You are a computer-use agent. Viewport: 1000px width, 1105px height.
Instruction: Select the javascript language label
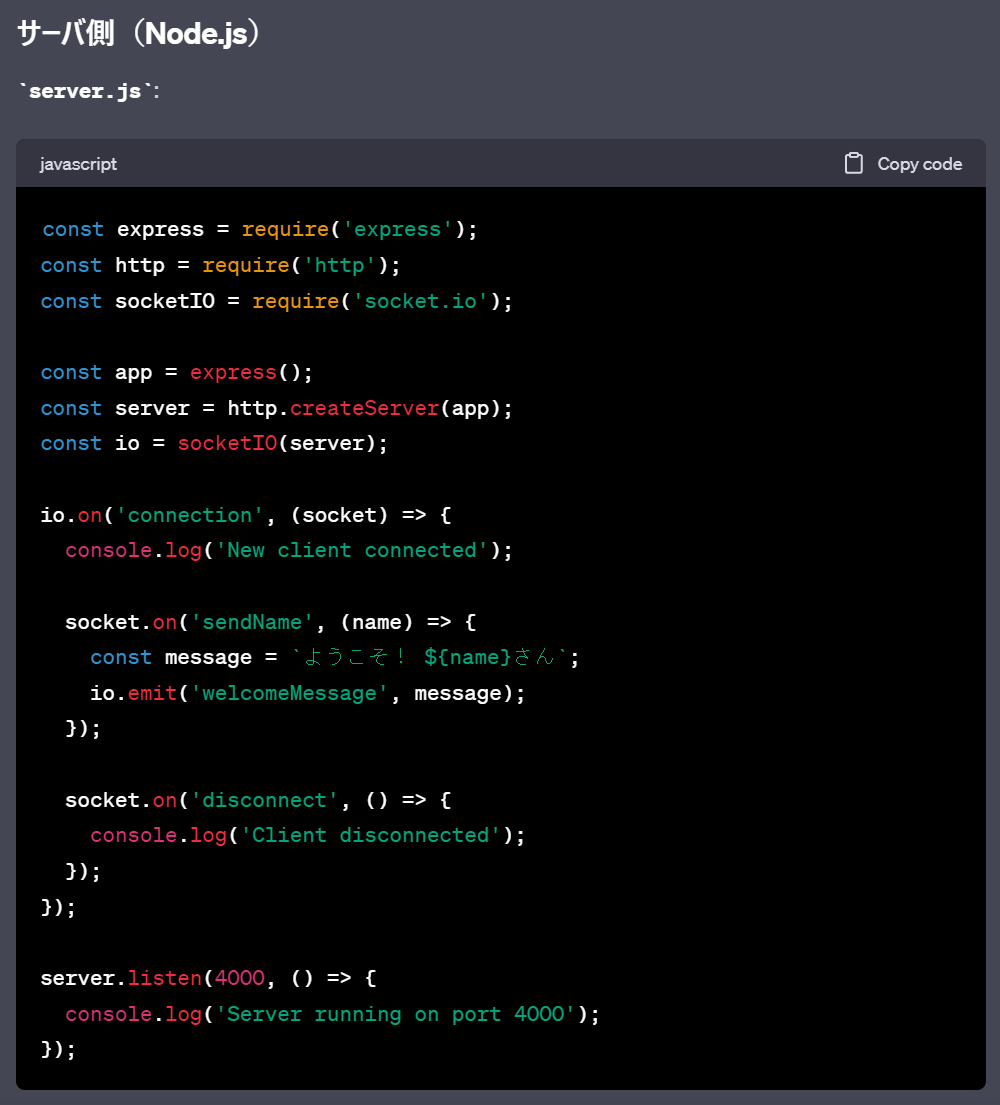[78, 163]
